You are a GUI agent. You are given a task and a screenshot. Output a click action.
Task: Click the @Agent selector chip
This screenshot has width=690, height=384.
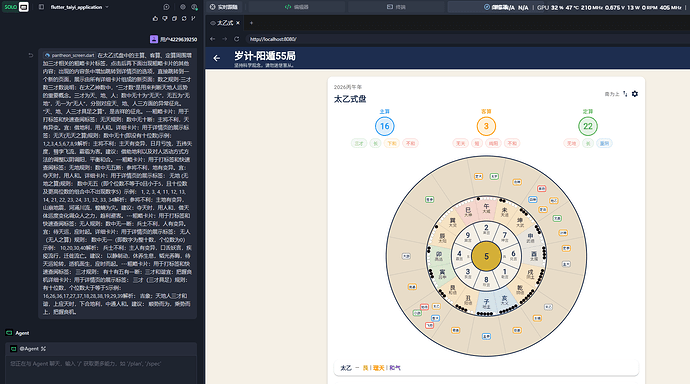click(29, 349)
